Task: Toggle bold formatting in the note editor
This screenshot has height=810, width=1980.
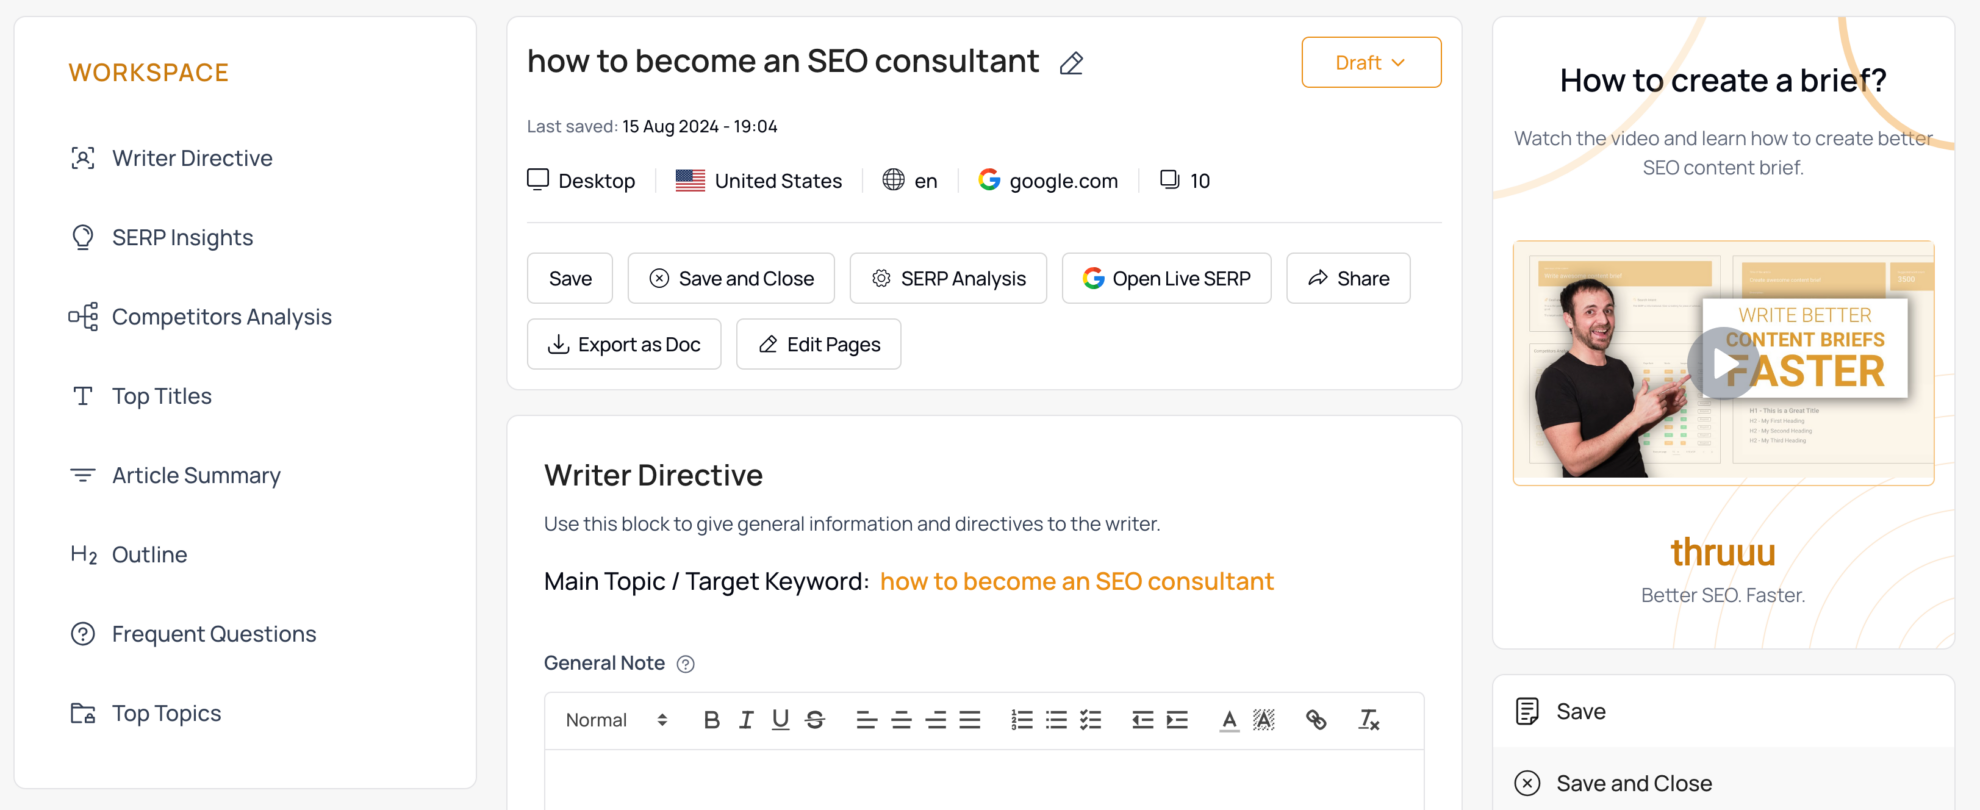Action: 711,719
